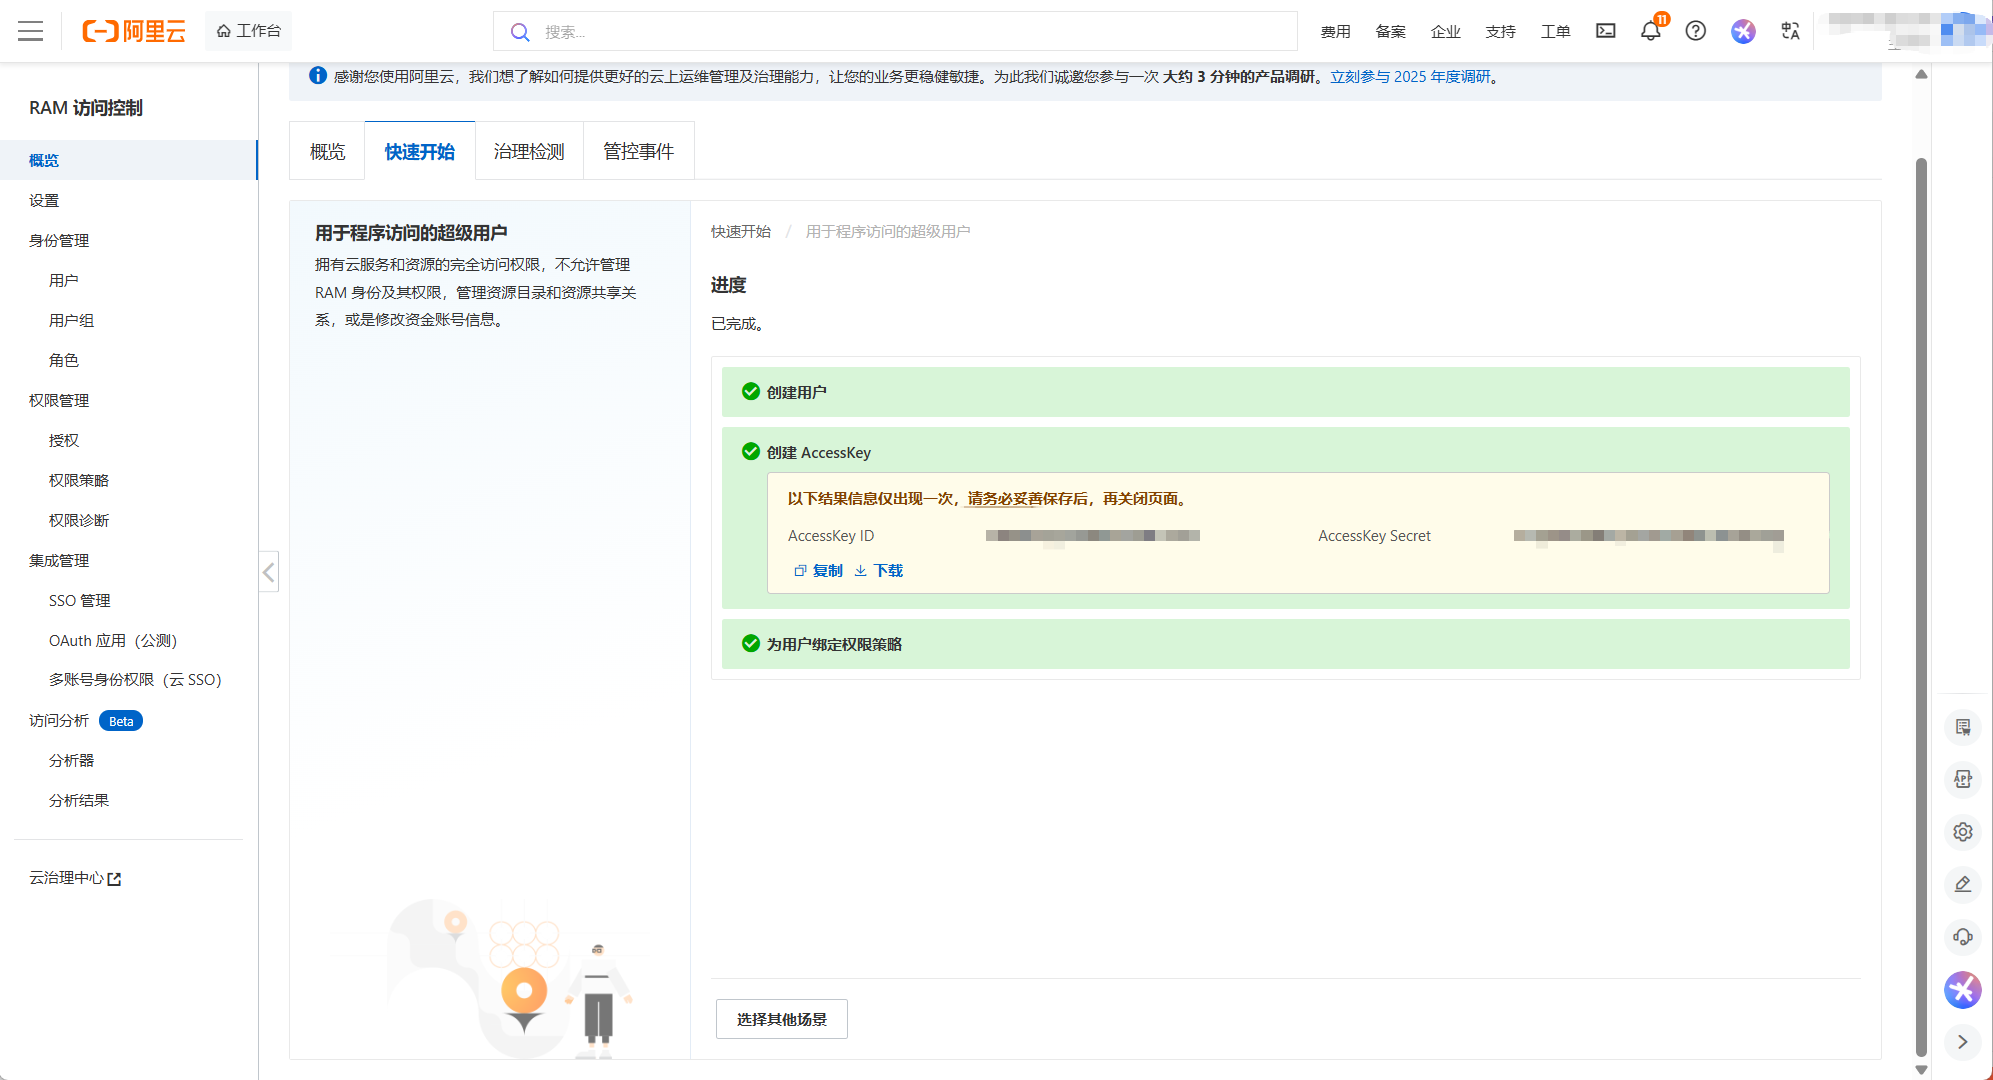The width and height of the screenshot is (1993, 1080).
Task: Click the top search input field
Action: (x=900, y=31)
